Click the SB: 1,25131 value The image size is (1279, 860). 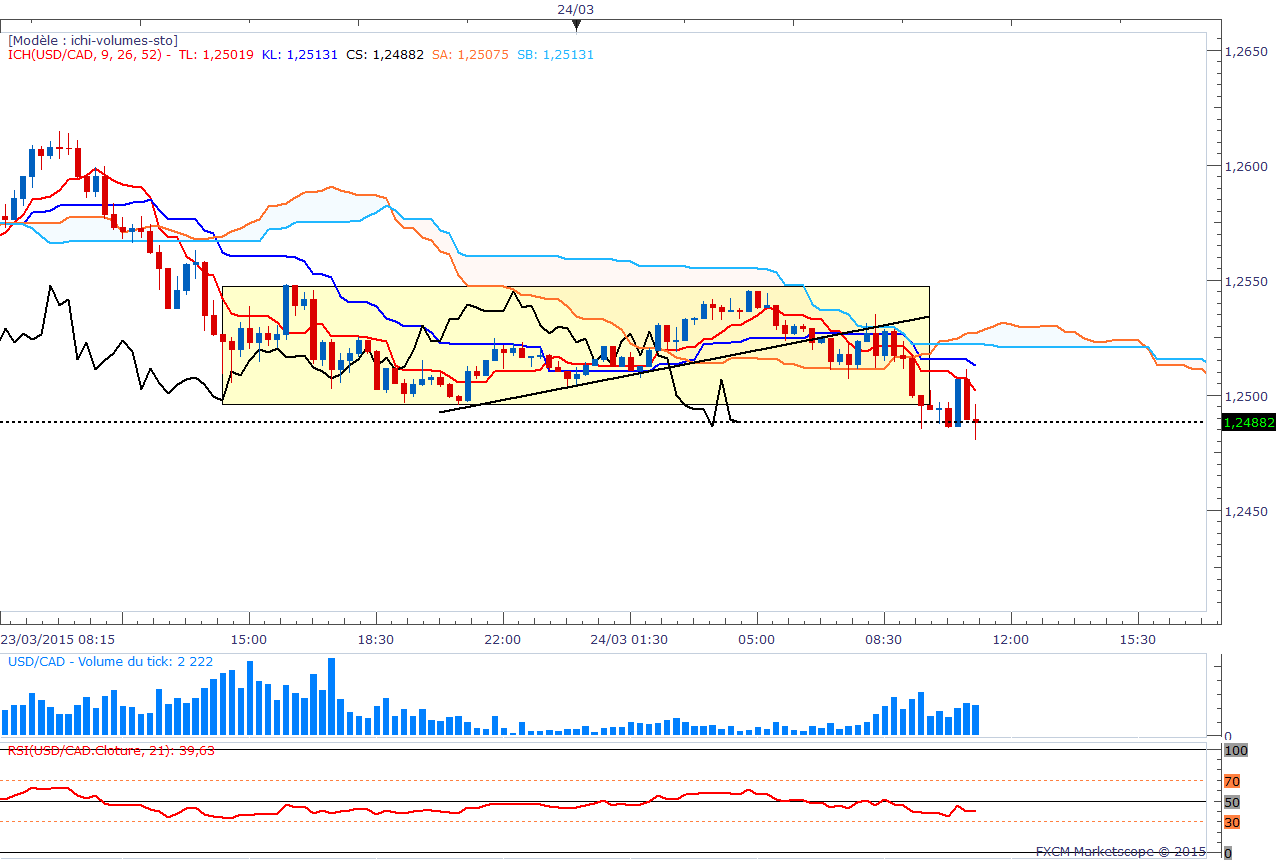point(555,55)
